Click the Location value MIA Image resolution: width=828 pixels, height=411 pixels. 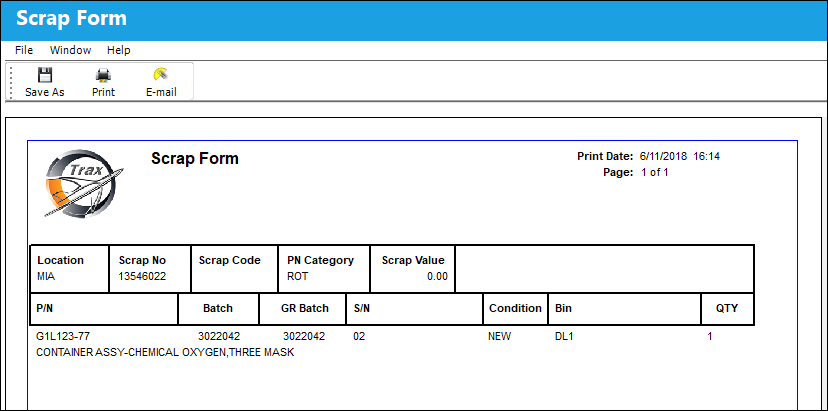pos(46,276)
